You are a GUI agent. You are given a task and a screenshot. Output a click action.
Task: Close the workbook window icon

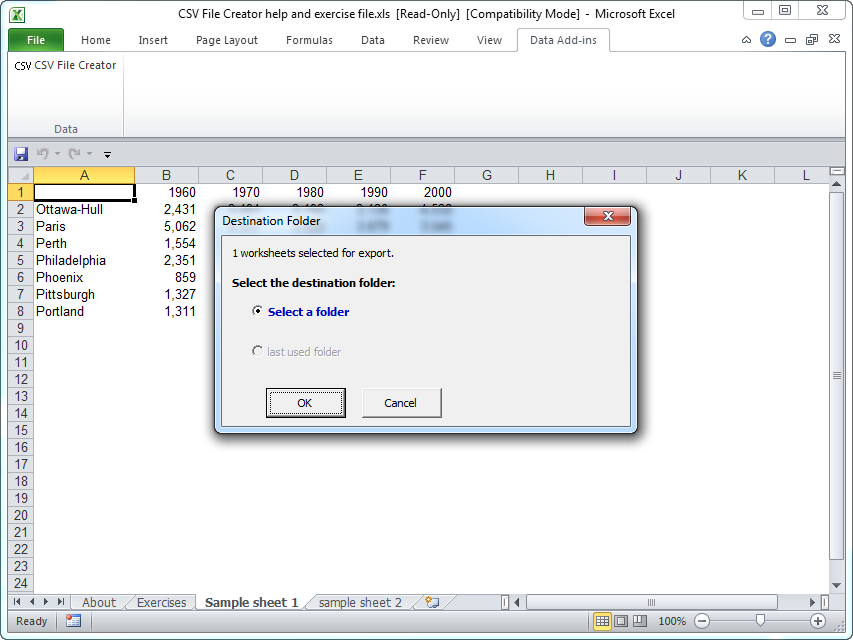tap(834, 39)
